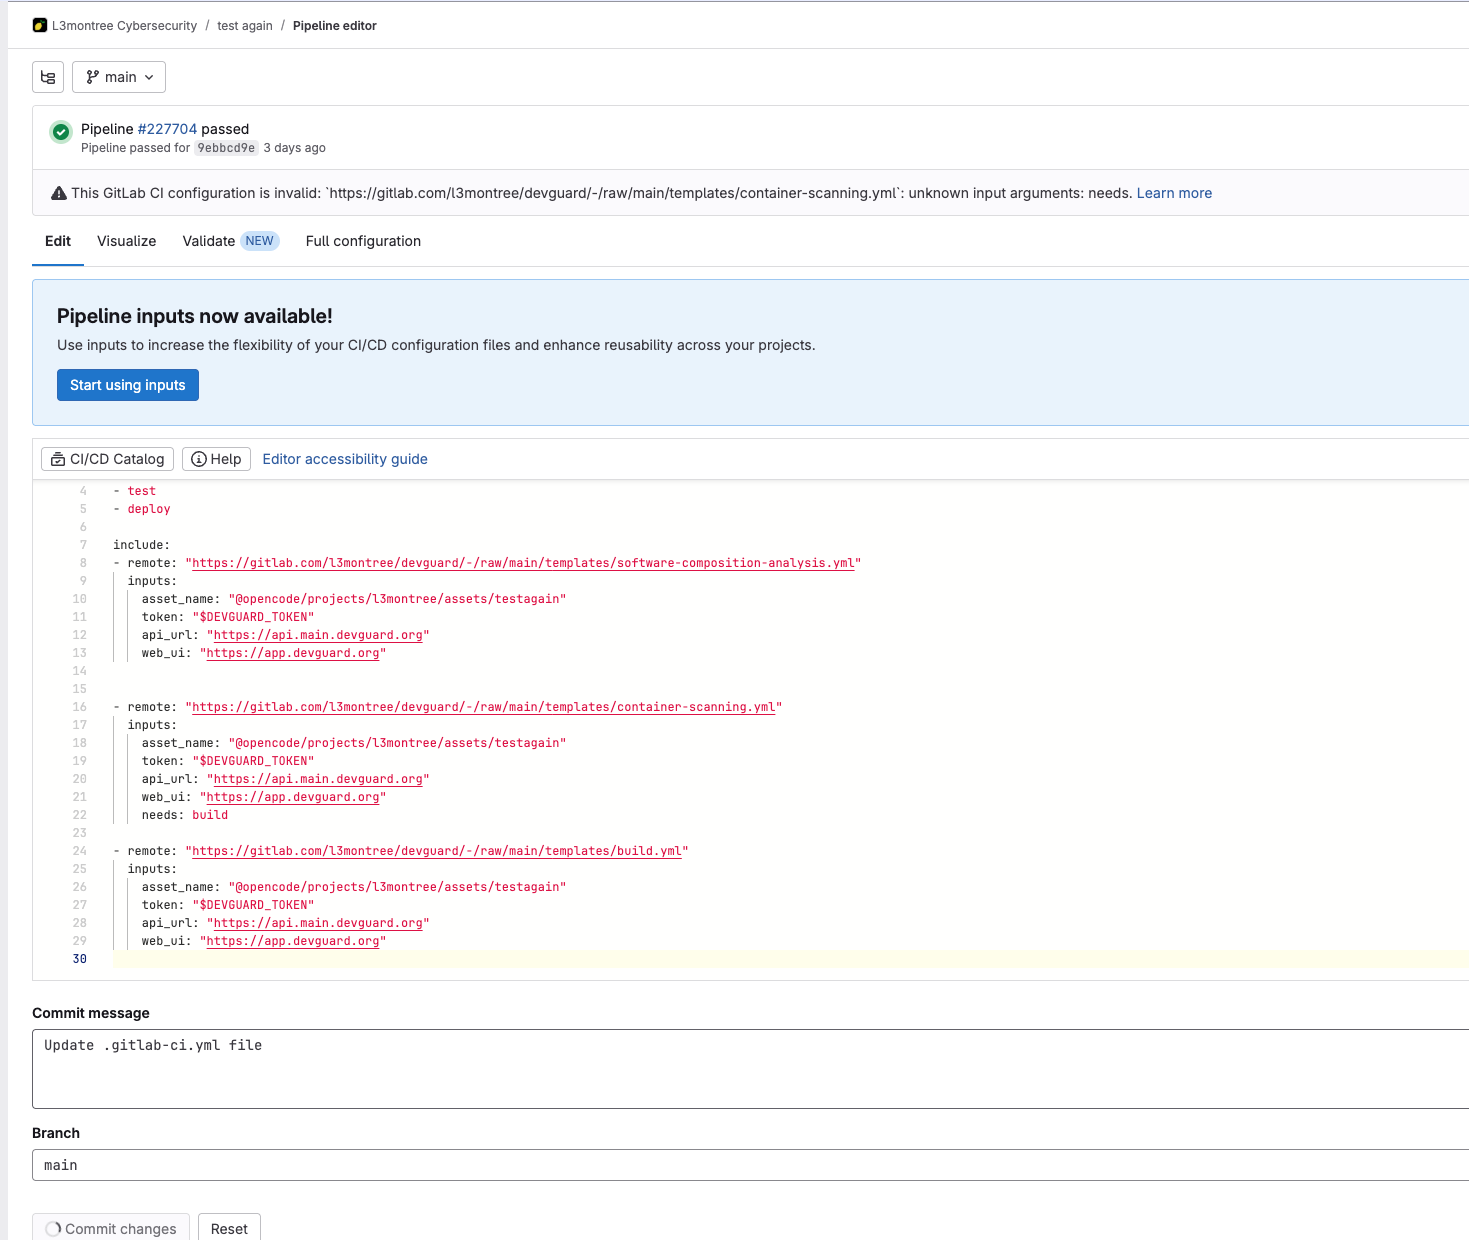This screenshot has width=1469, height=1240.
Task: Open the CI/CD Catalog button
Action: pyautogui.click(x=108, y=459)
